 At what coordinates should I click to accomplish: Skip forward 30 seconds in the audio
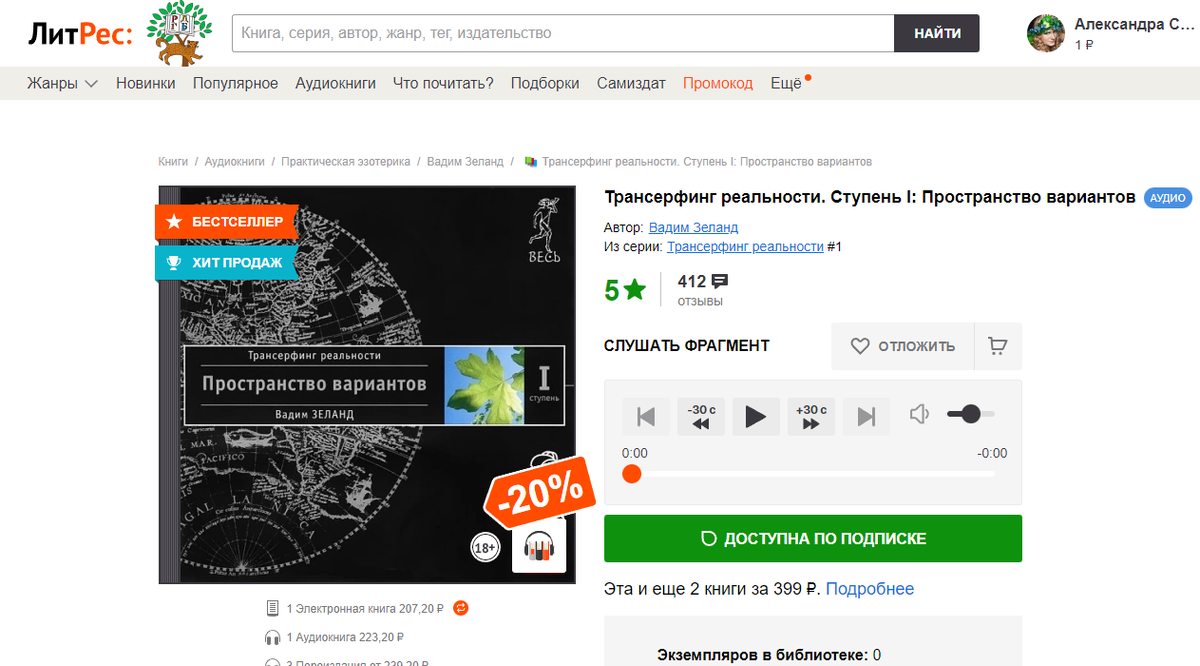(811, 416)
